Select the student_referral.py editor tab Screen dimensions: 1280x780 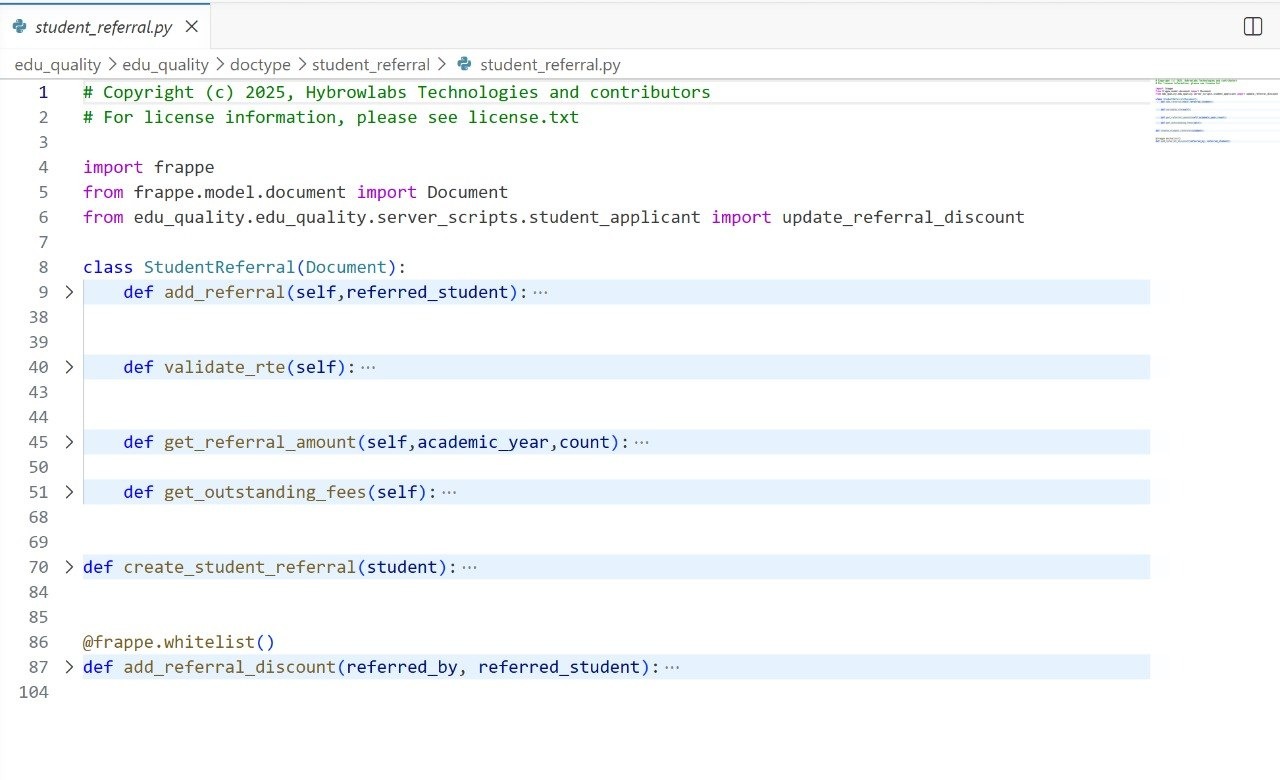[103, 26]
